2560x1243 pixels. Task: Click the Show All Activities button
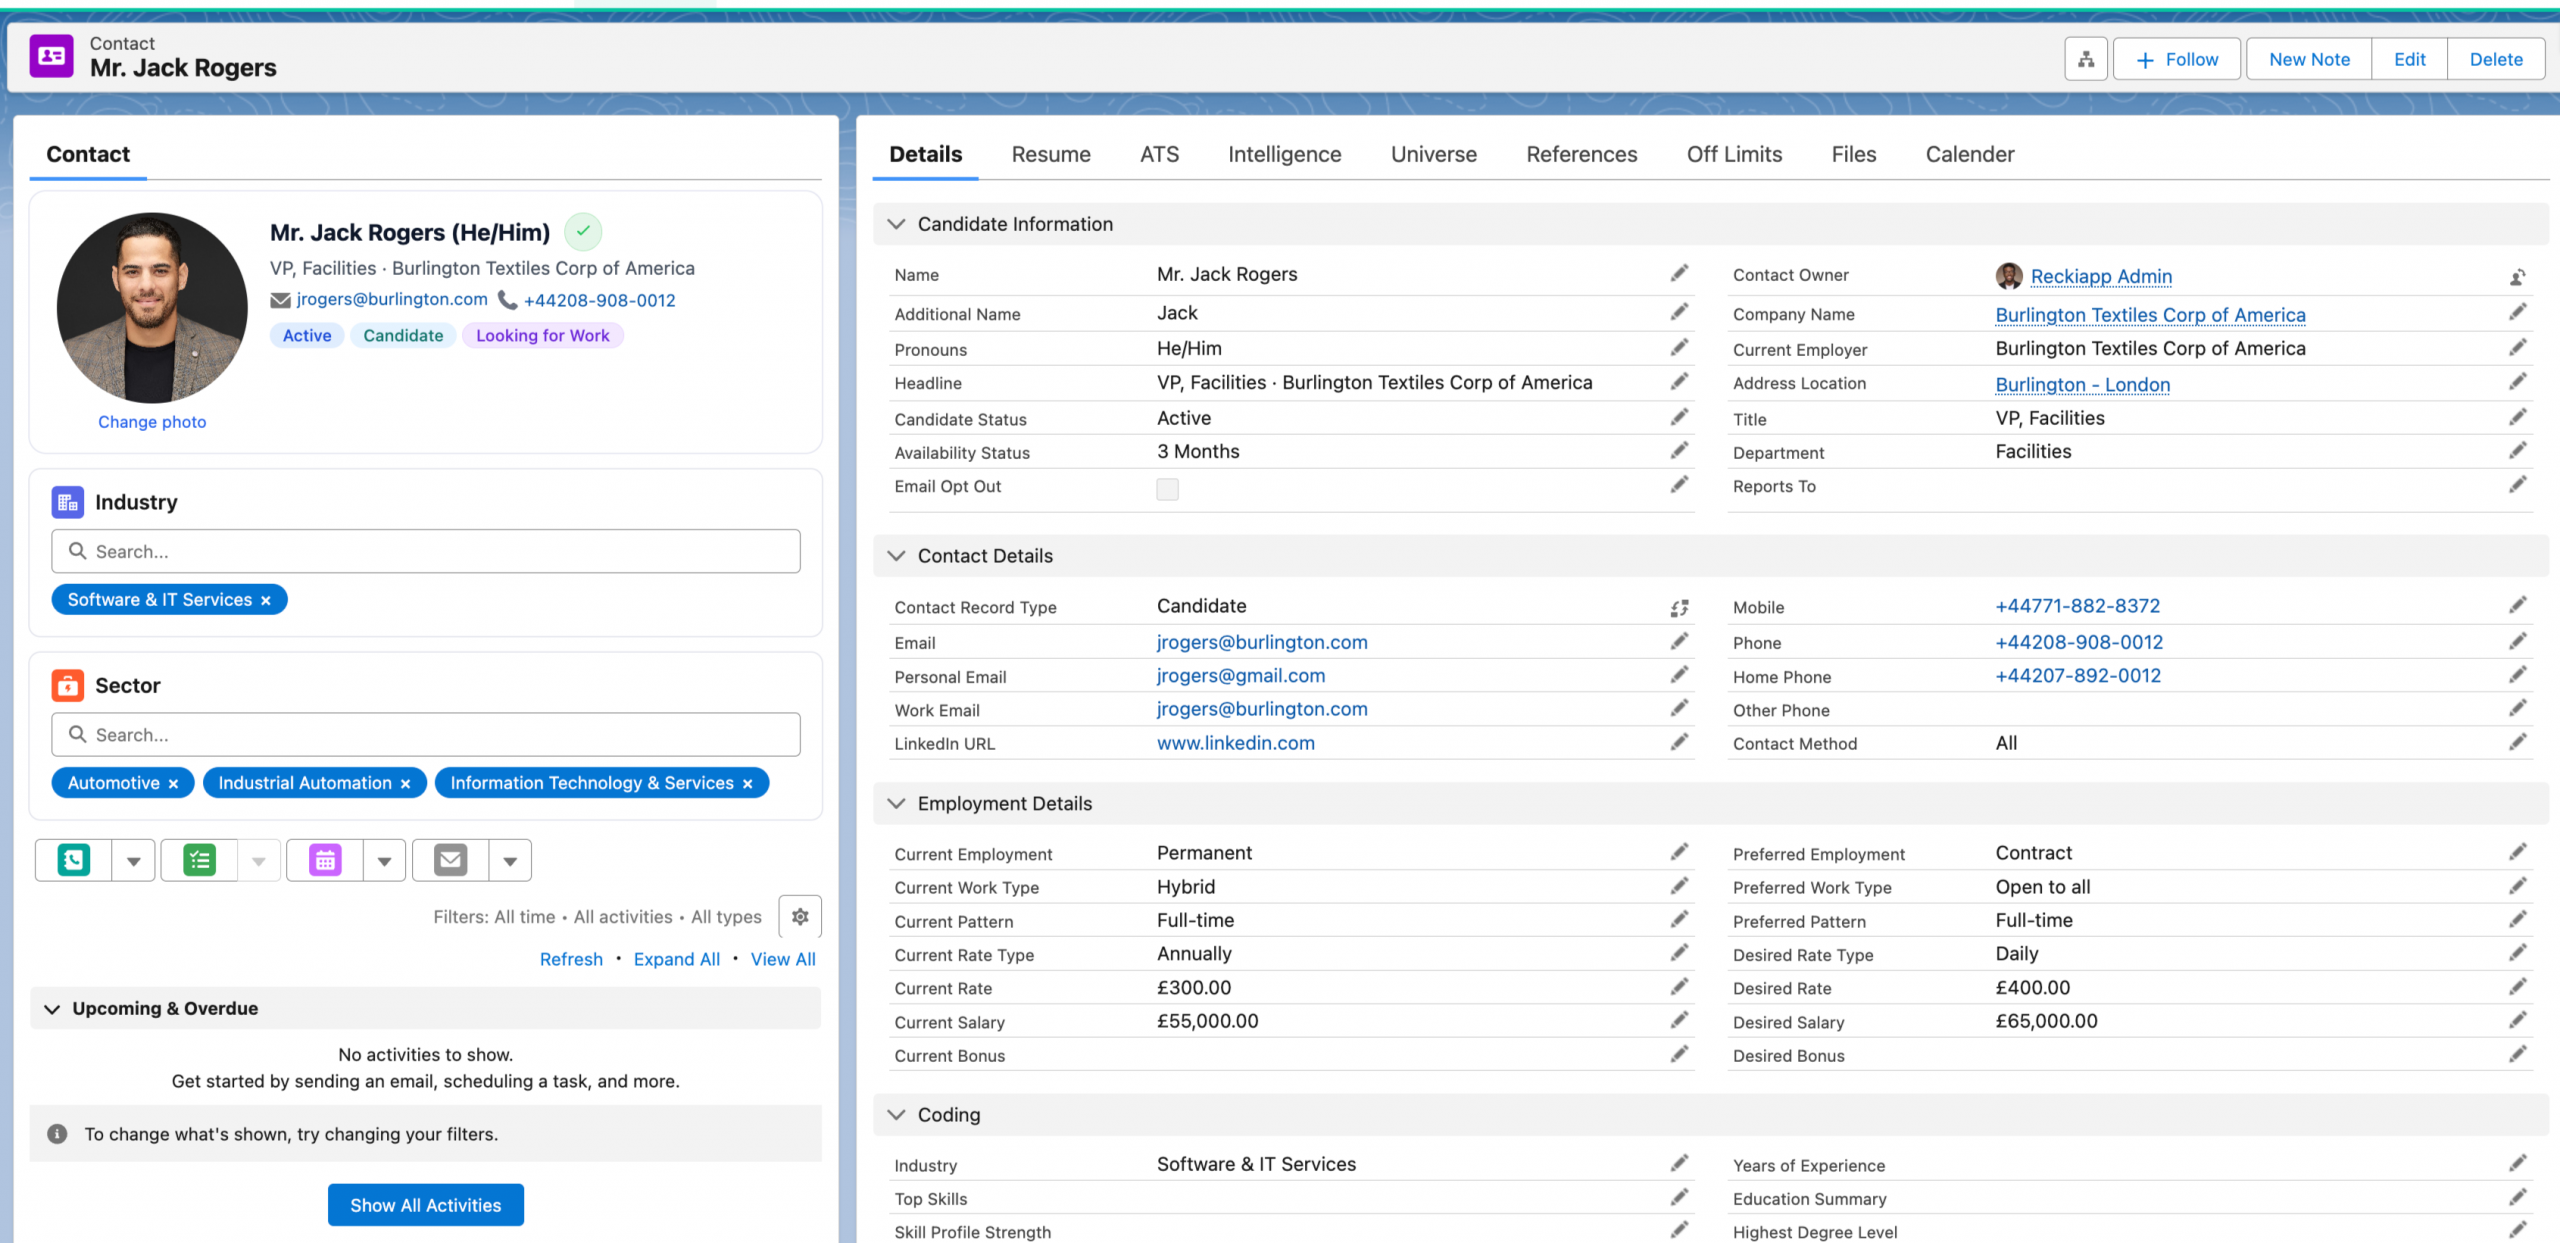click(425, 1205)
